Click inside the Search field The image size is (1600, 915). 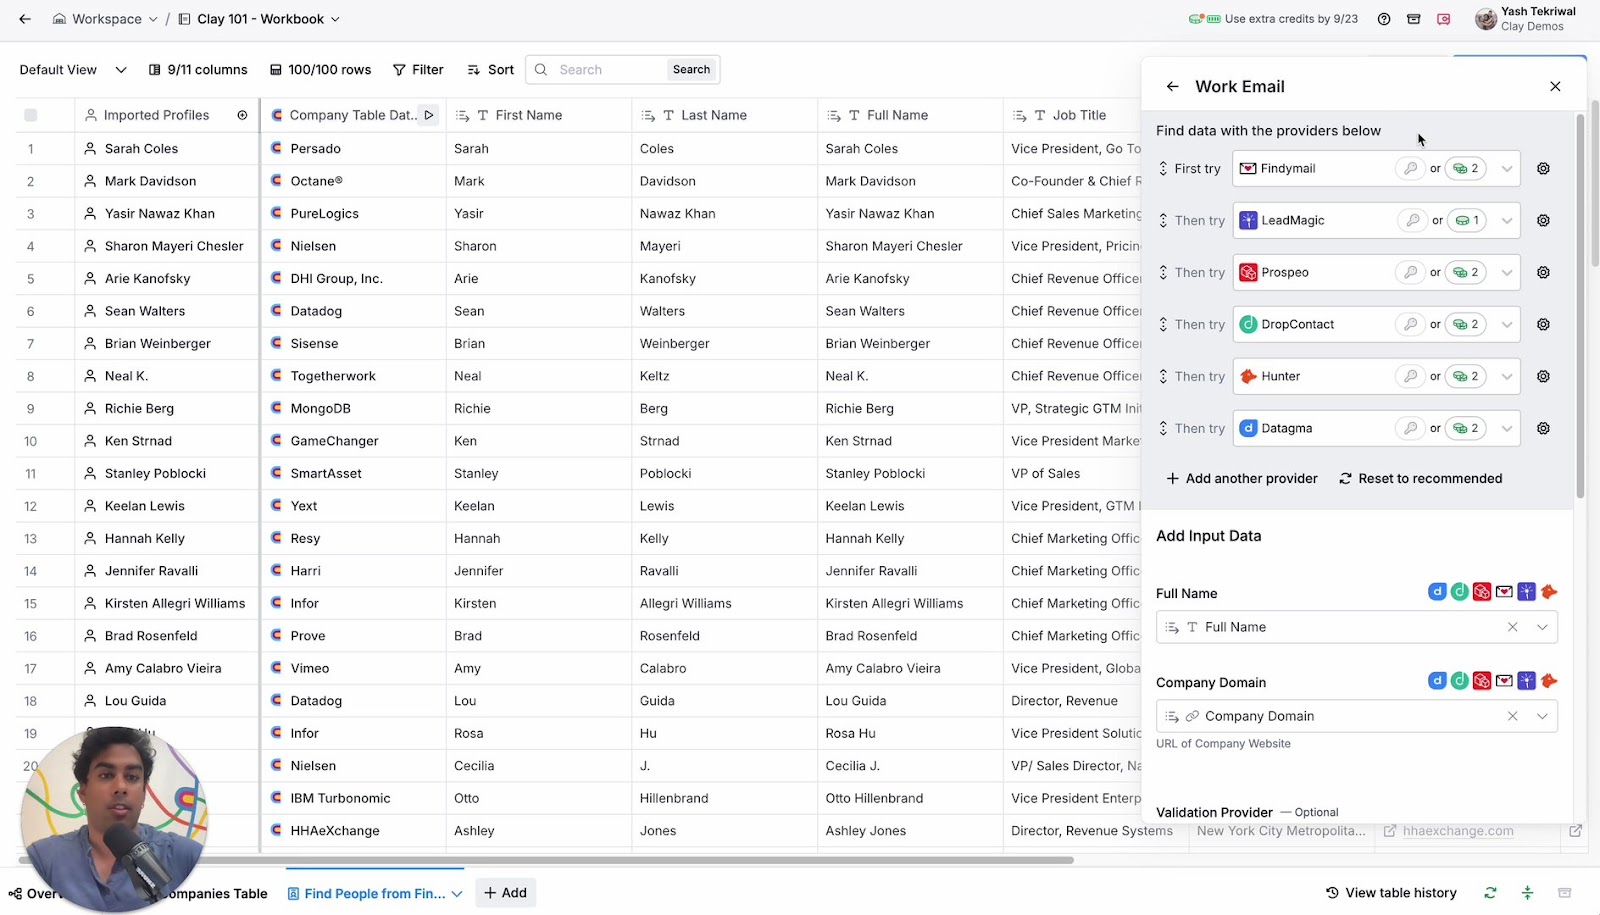[600, 69]
